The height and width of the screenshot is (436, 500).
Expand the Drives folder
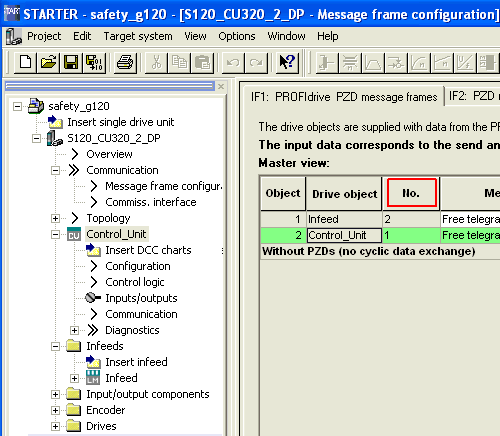click(55, 426)
